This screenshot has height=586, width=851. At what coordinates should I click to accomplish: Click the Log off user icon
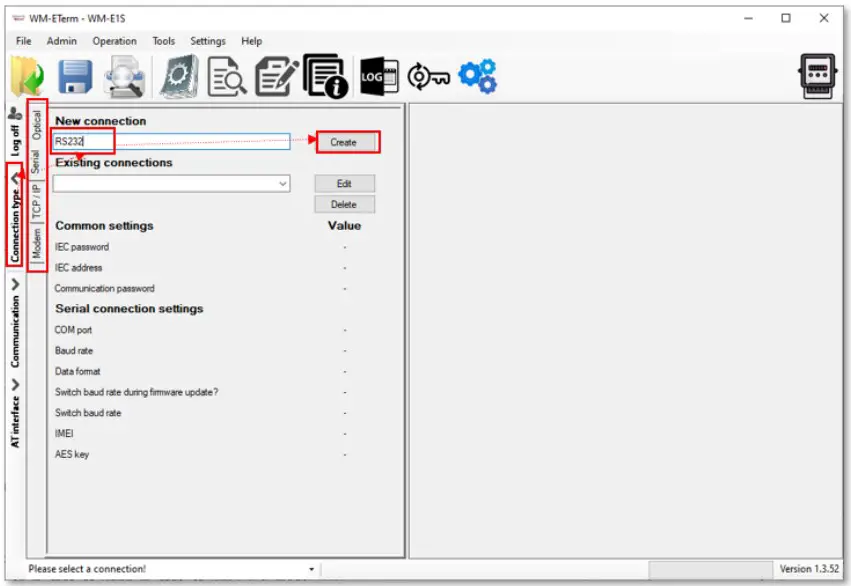pyautogui.click(x=15, y=113)
